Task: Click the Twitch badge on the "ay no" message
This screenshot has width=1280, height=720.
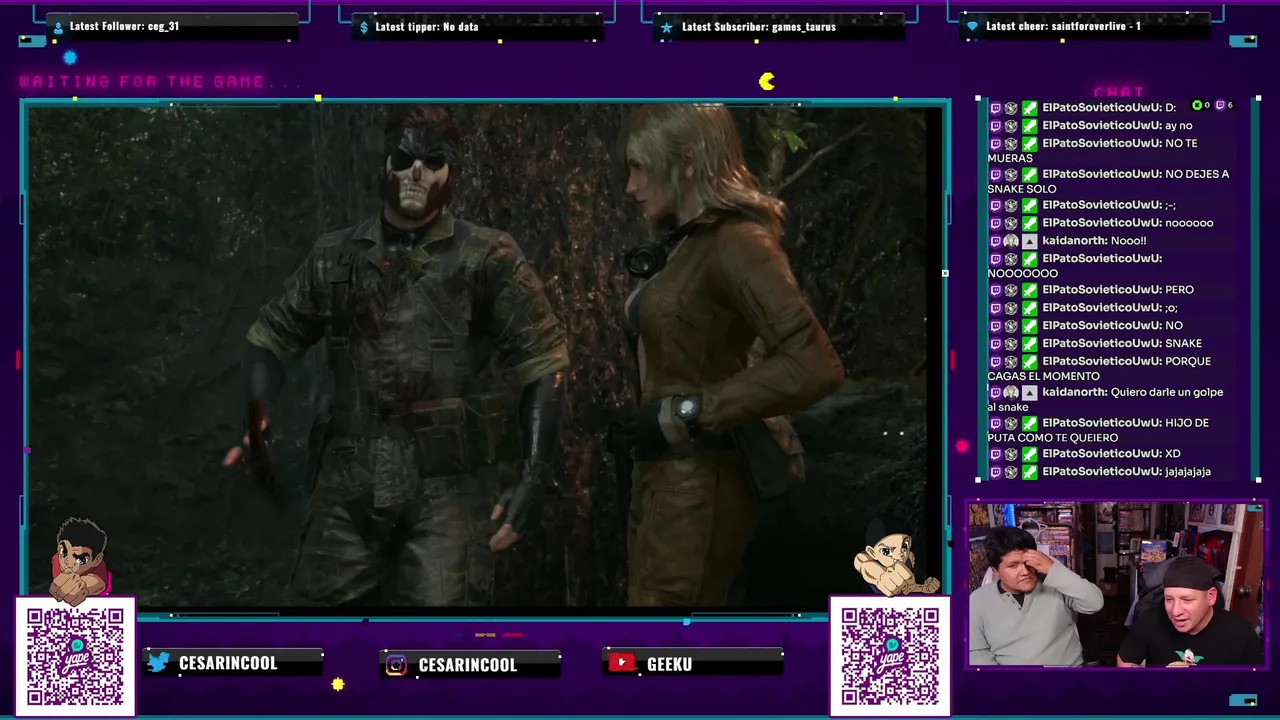Action: 995,126
